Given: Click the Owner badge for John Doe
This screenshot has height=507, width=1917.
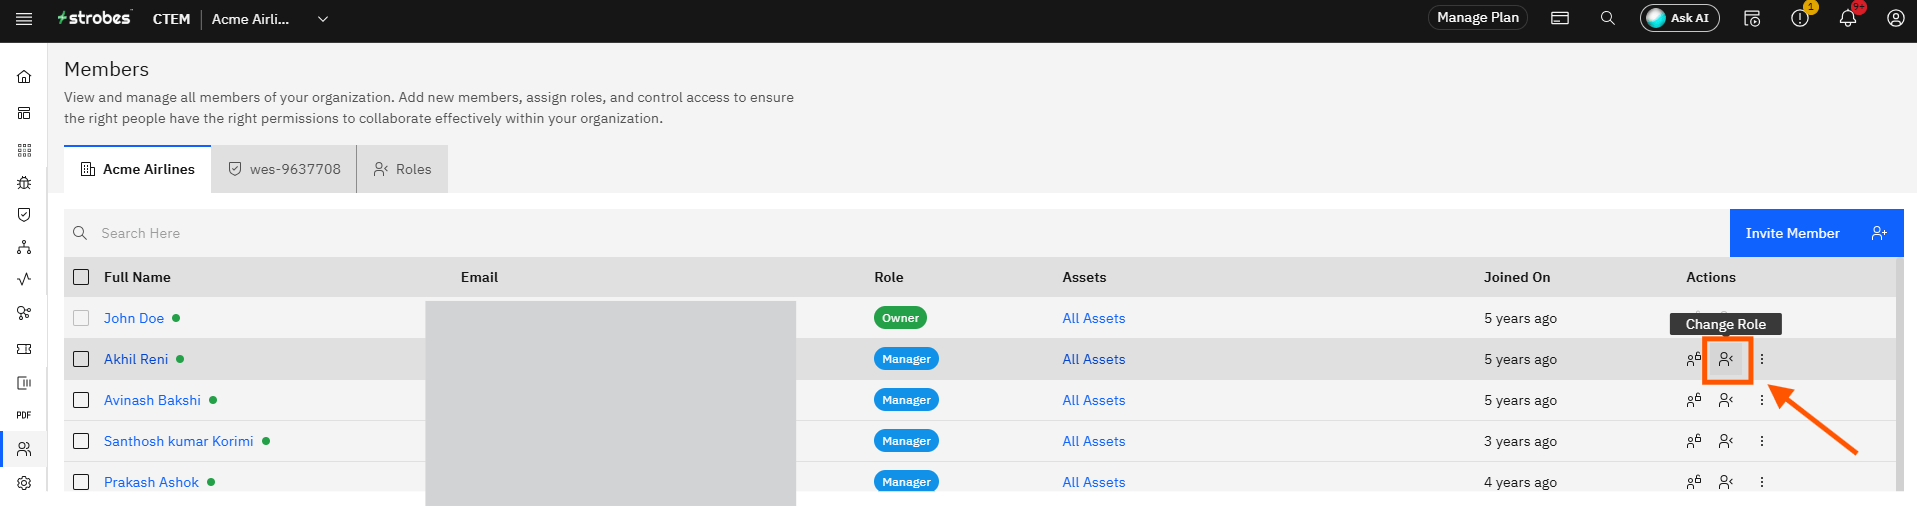Looking at the screenshot, I should tap(900, 318).
